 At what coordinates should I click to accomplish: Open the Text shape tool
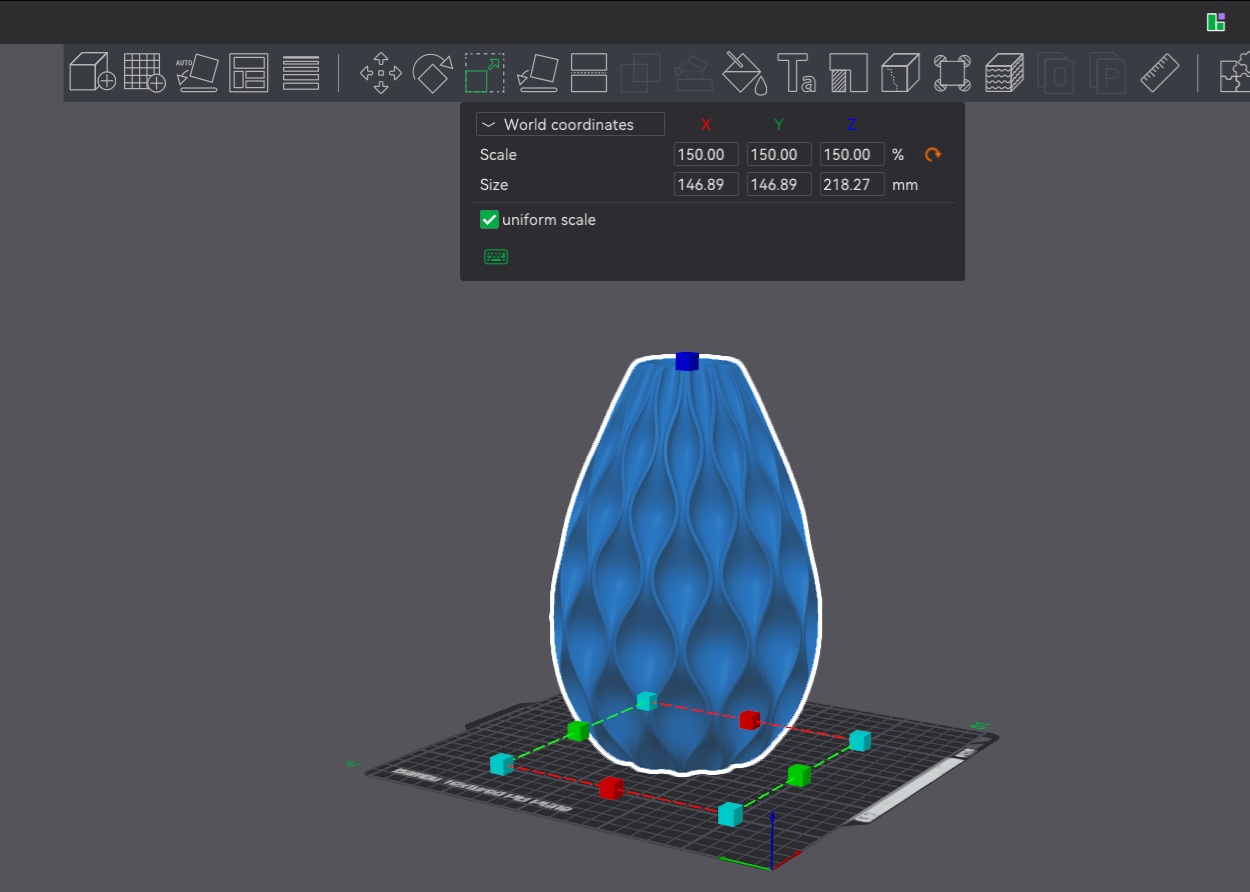click(x=796, y=73)
